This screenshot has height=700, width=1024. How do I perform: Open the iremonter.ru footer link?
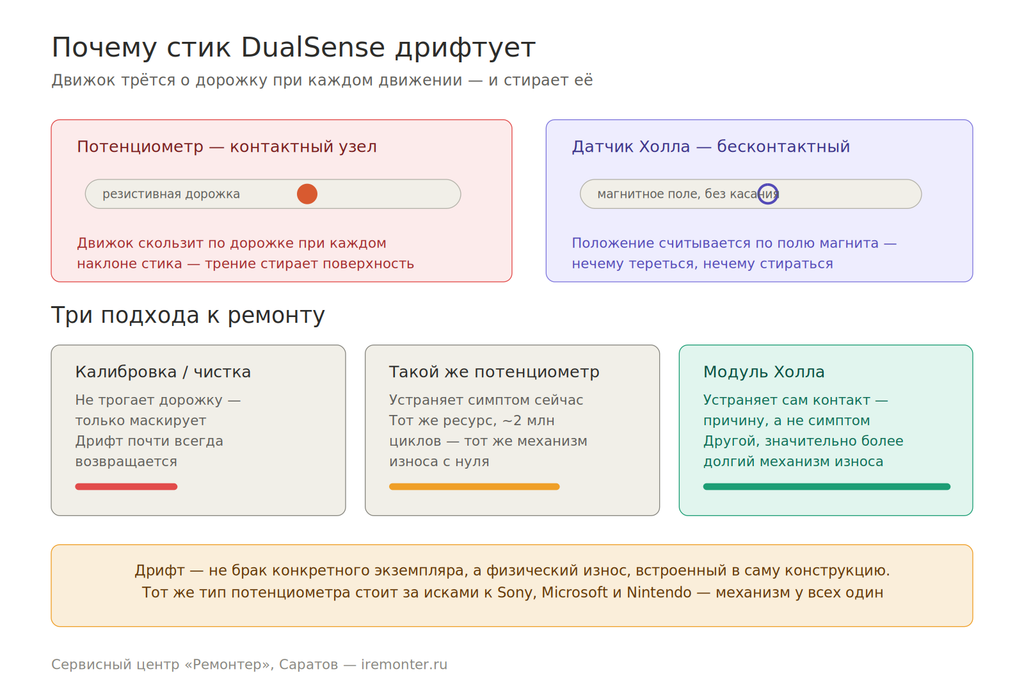tap(404, 665)
